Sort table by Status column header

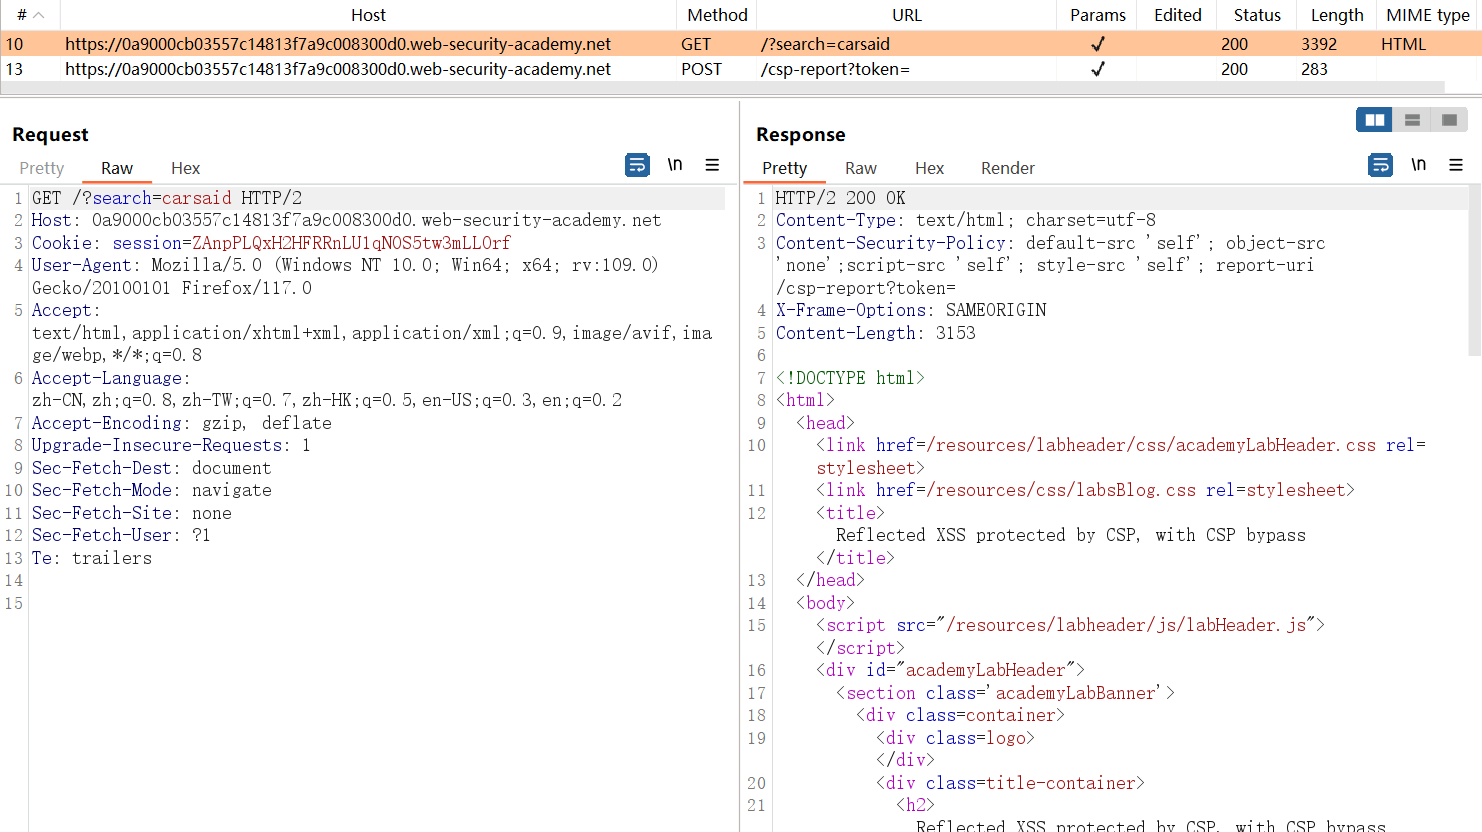pos(1256,15)
